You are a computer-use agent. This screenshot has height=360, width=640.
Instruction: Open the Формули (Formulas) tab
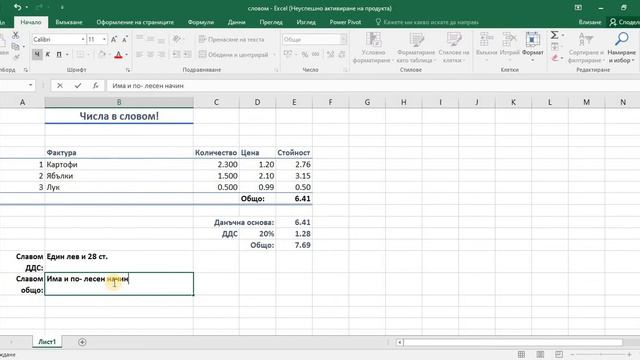click(201, 22)
